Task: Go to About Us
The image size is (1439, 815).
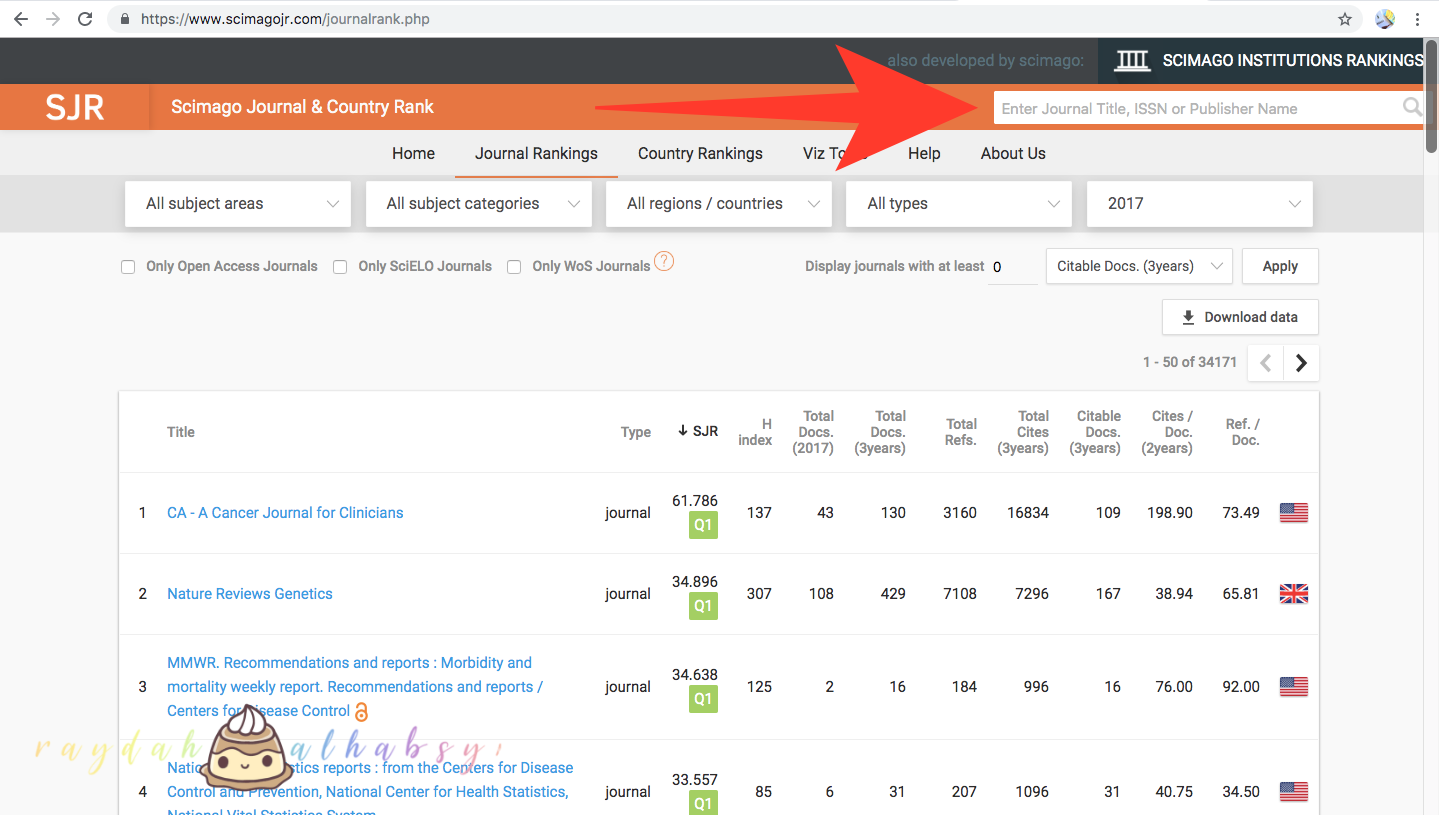Action: click(1013, 154)
